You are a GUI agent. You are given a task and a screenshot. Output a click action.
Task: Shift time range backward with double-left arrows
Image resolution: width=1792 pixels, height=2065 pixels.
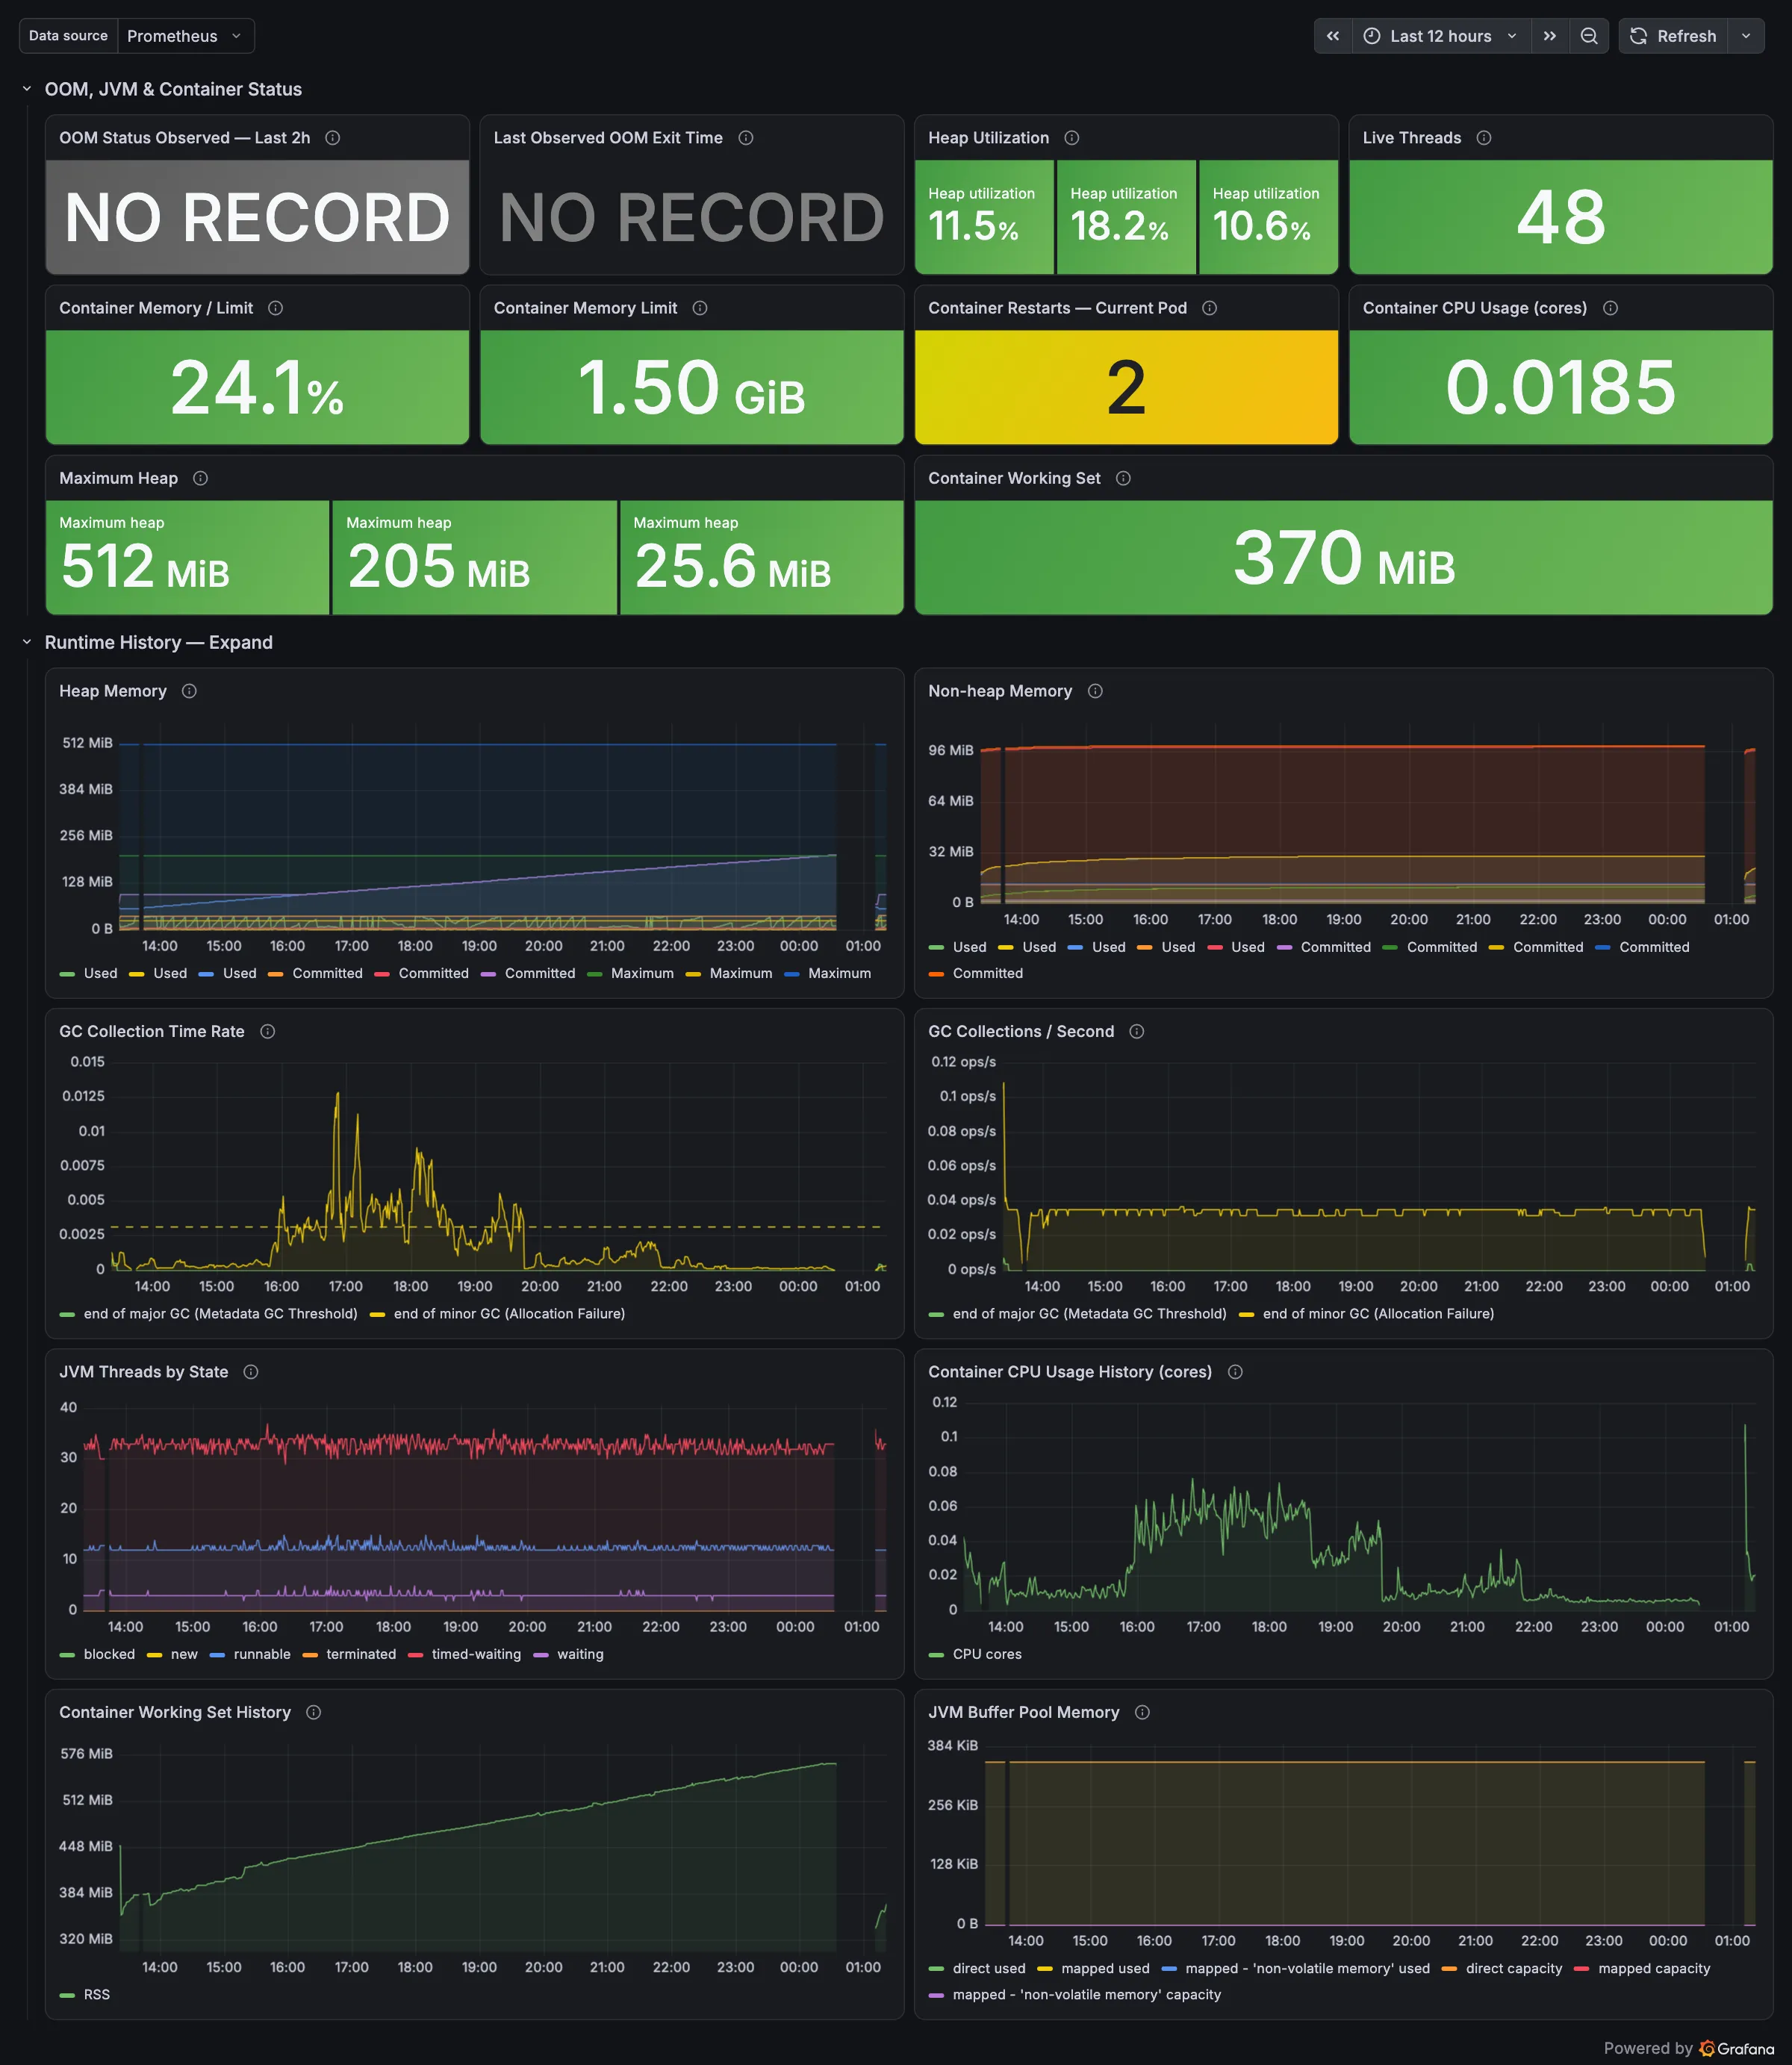1333,36
